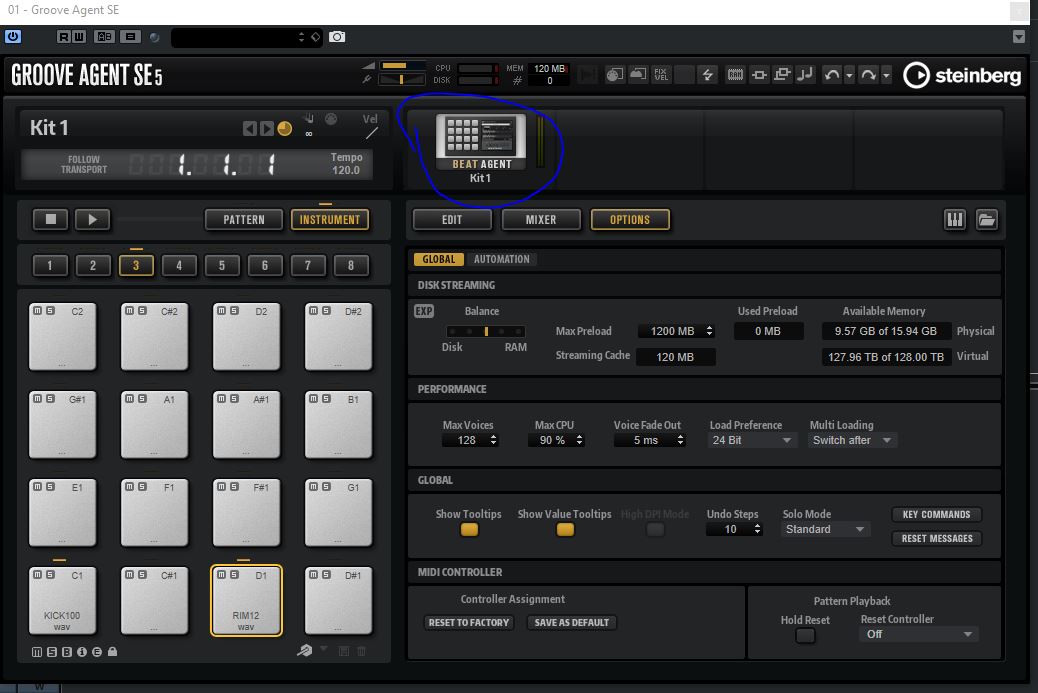Click SAVE AS DEFAULT button
The height and width of the screenshot is (693, 1038).
[571, 623]
